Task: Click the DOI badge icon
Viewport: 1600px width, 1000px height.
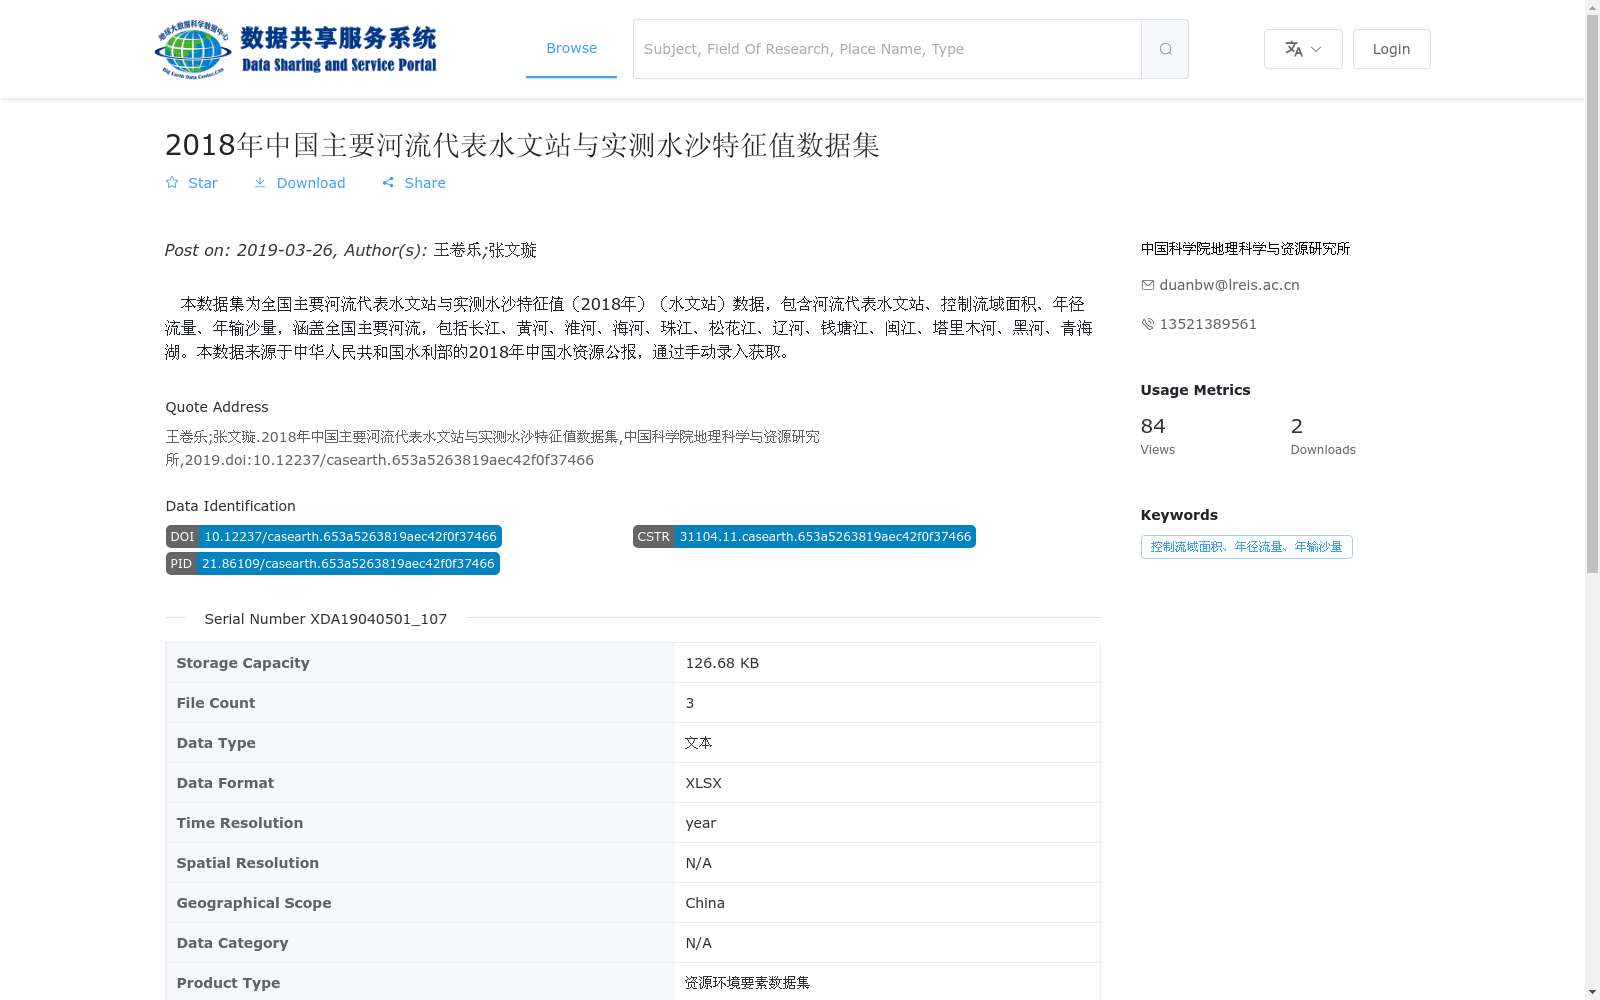Action: click(x=182, y=536)
